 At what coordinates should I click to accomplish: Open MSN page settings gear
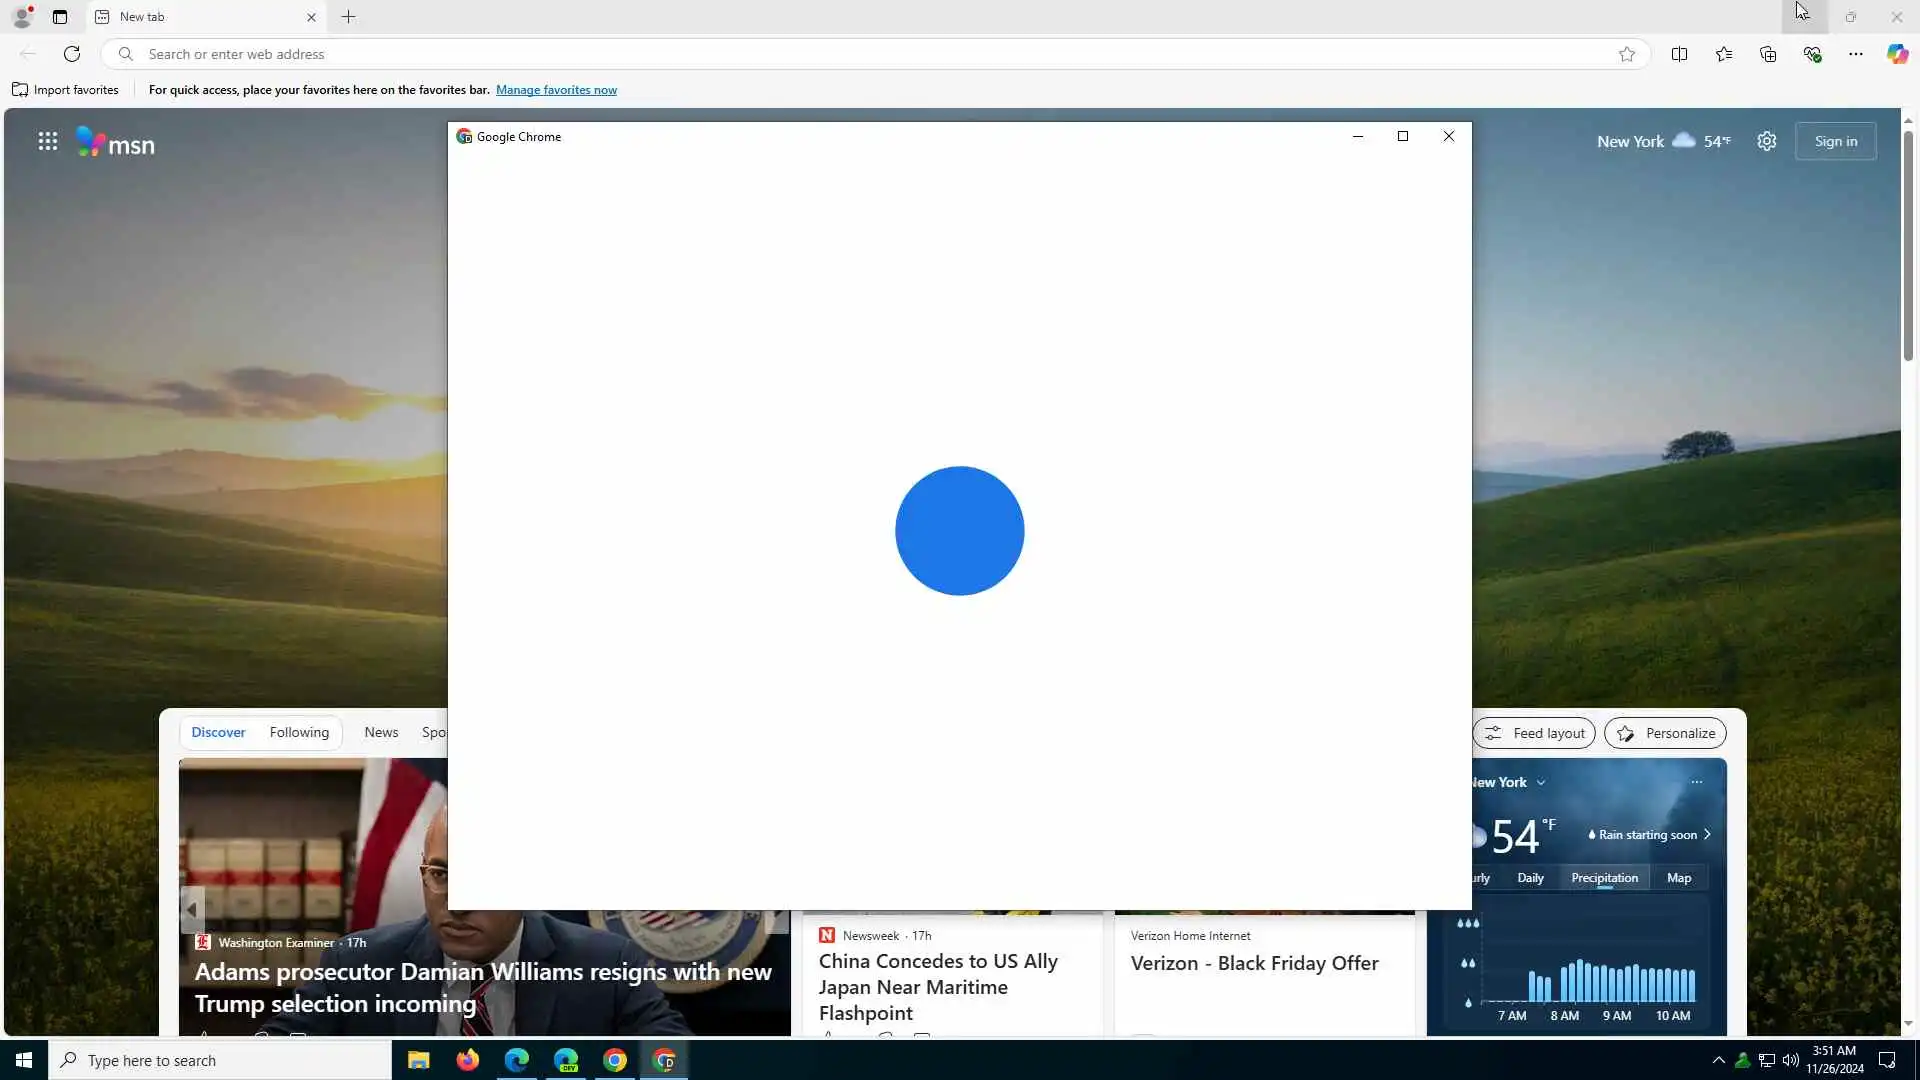click(1766, 141)
